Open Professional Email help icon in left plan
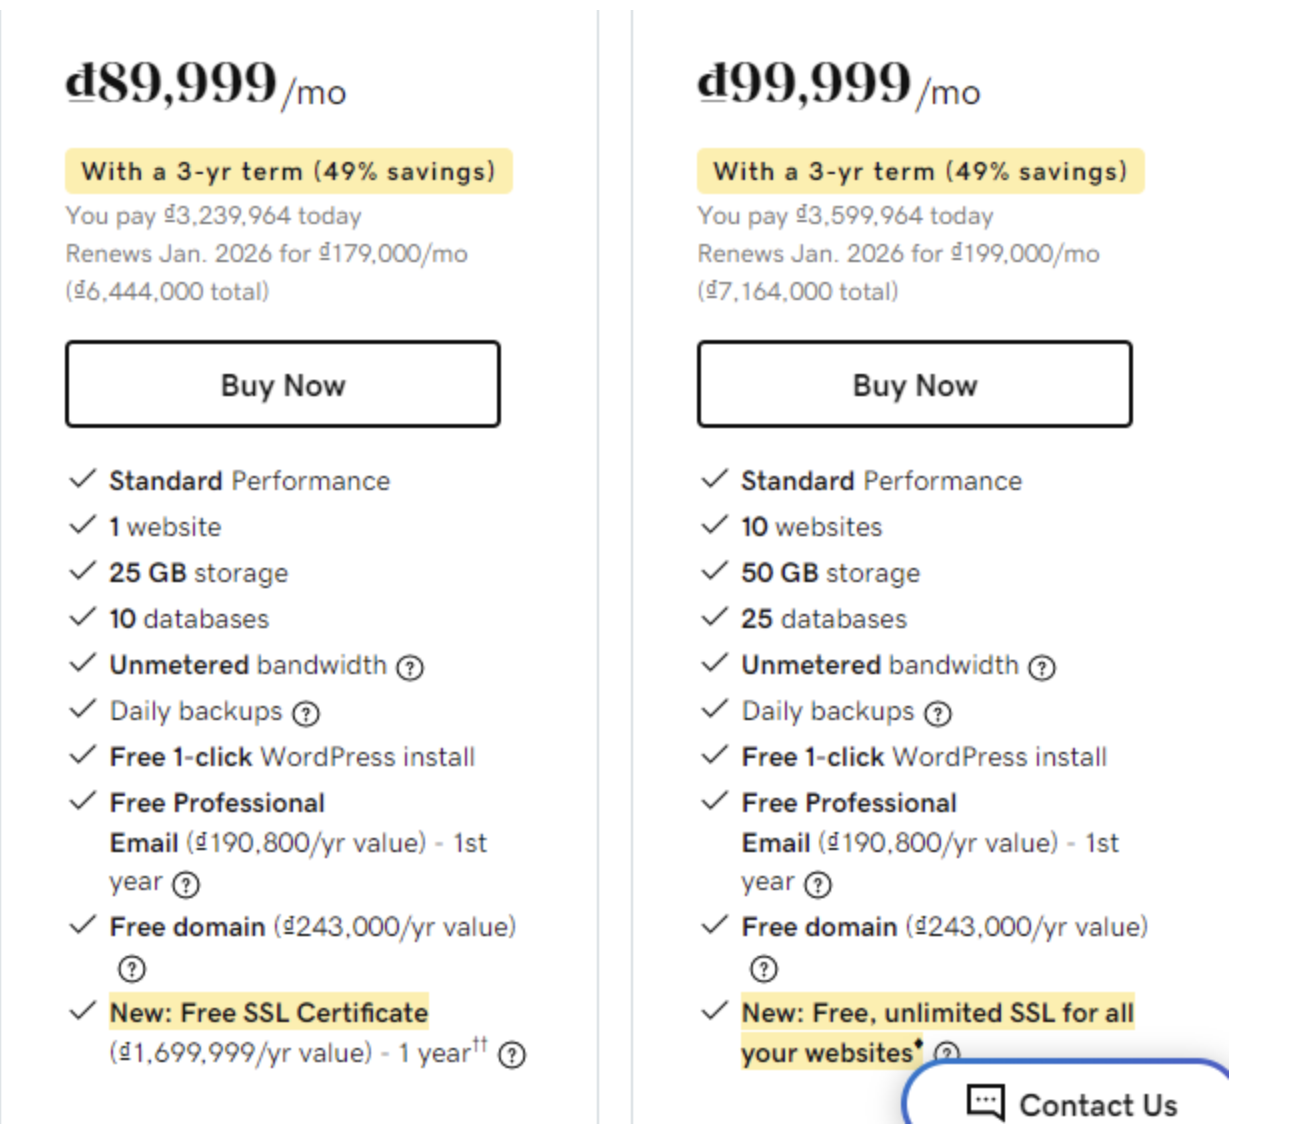The height and width of the screenshot is (1130, 1292). coord(186,884)
